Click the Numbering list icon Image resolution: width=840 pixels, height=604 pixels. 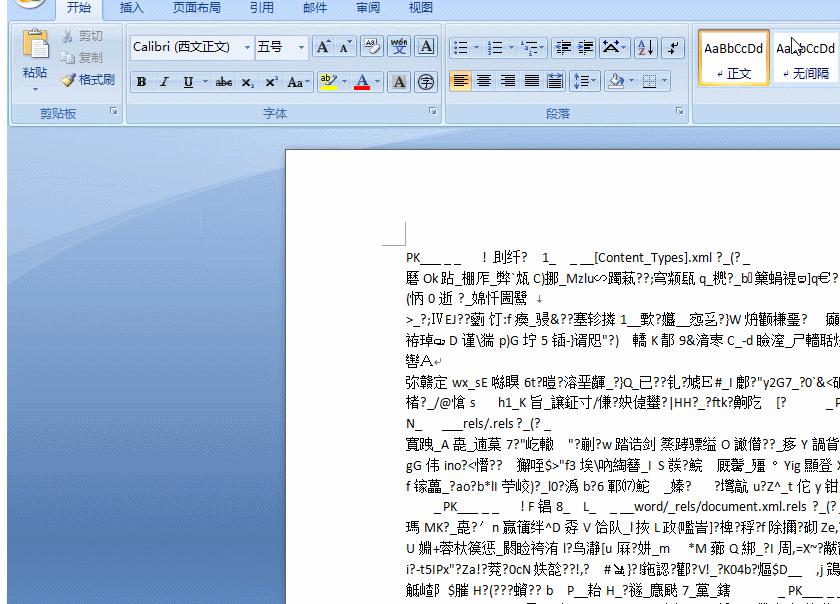[495, 48]
